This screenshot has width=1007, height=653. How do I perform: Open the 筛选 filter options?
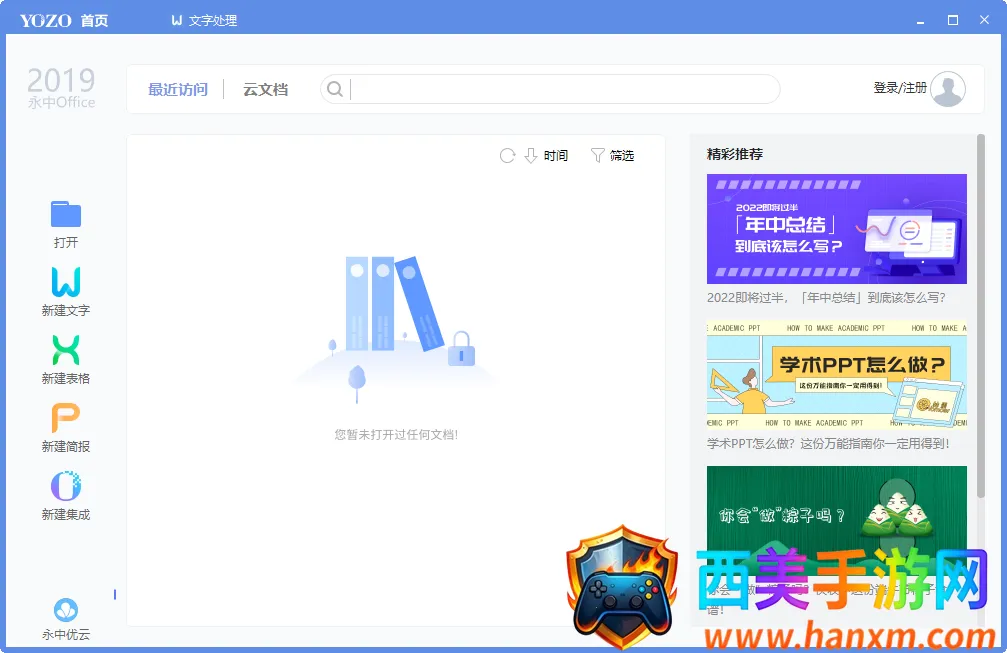click(612, 155)
